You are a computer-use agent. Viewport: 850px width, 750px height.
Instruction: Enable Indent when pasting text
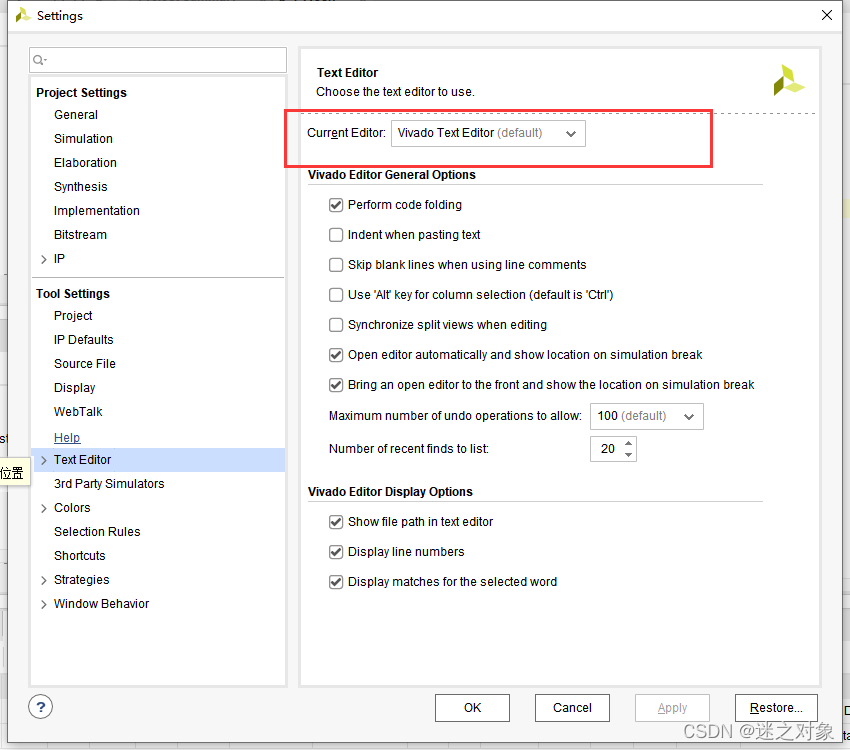click(x=336, y=235)
